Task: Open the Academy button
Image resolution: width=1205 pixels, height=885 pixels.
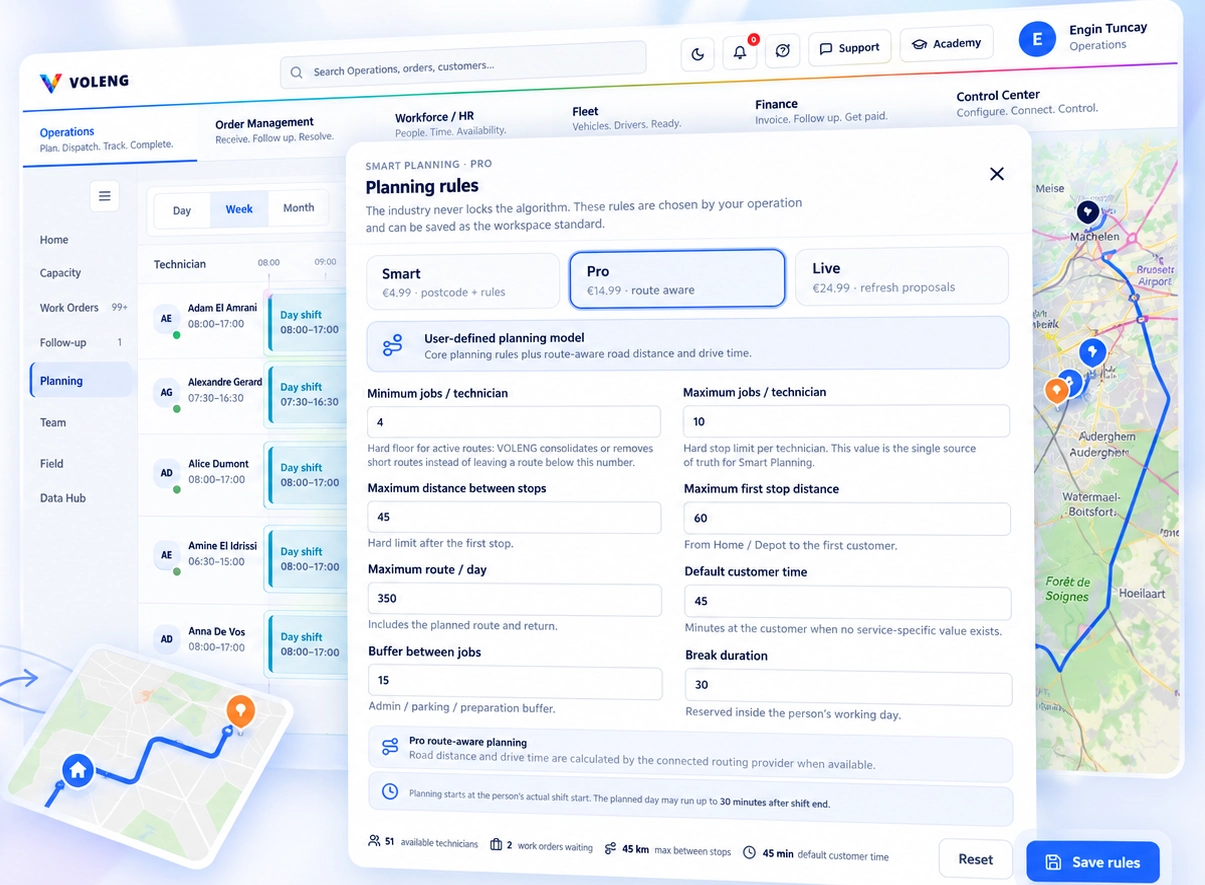Action: click(947, 43)
